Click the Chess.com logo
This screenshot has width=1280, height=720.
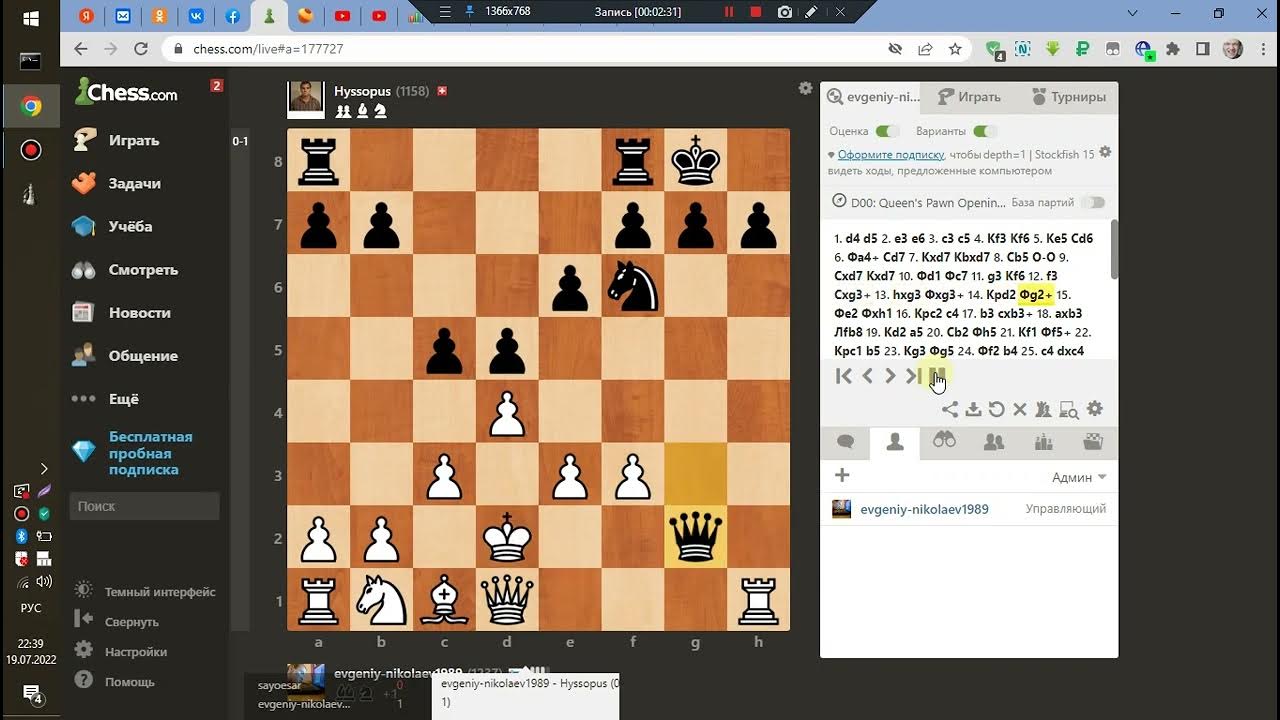point(126,92)
